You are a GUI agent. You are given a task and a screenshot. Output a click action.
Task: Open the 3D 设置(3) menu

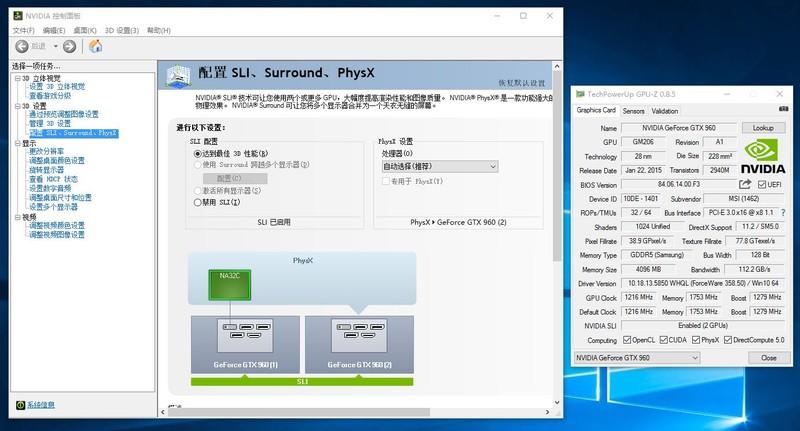[122, 31]
